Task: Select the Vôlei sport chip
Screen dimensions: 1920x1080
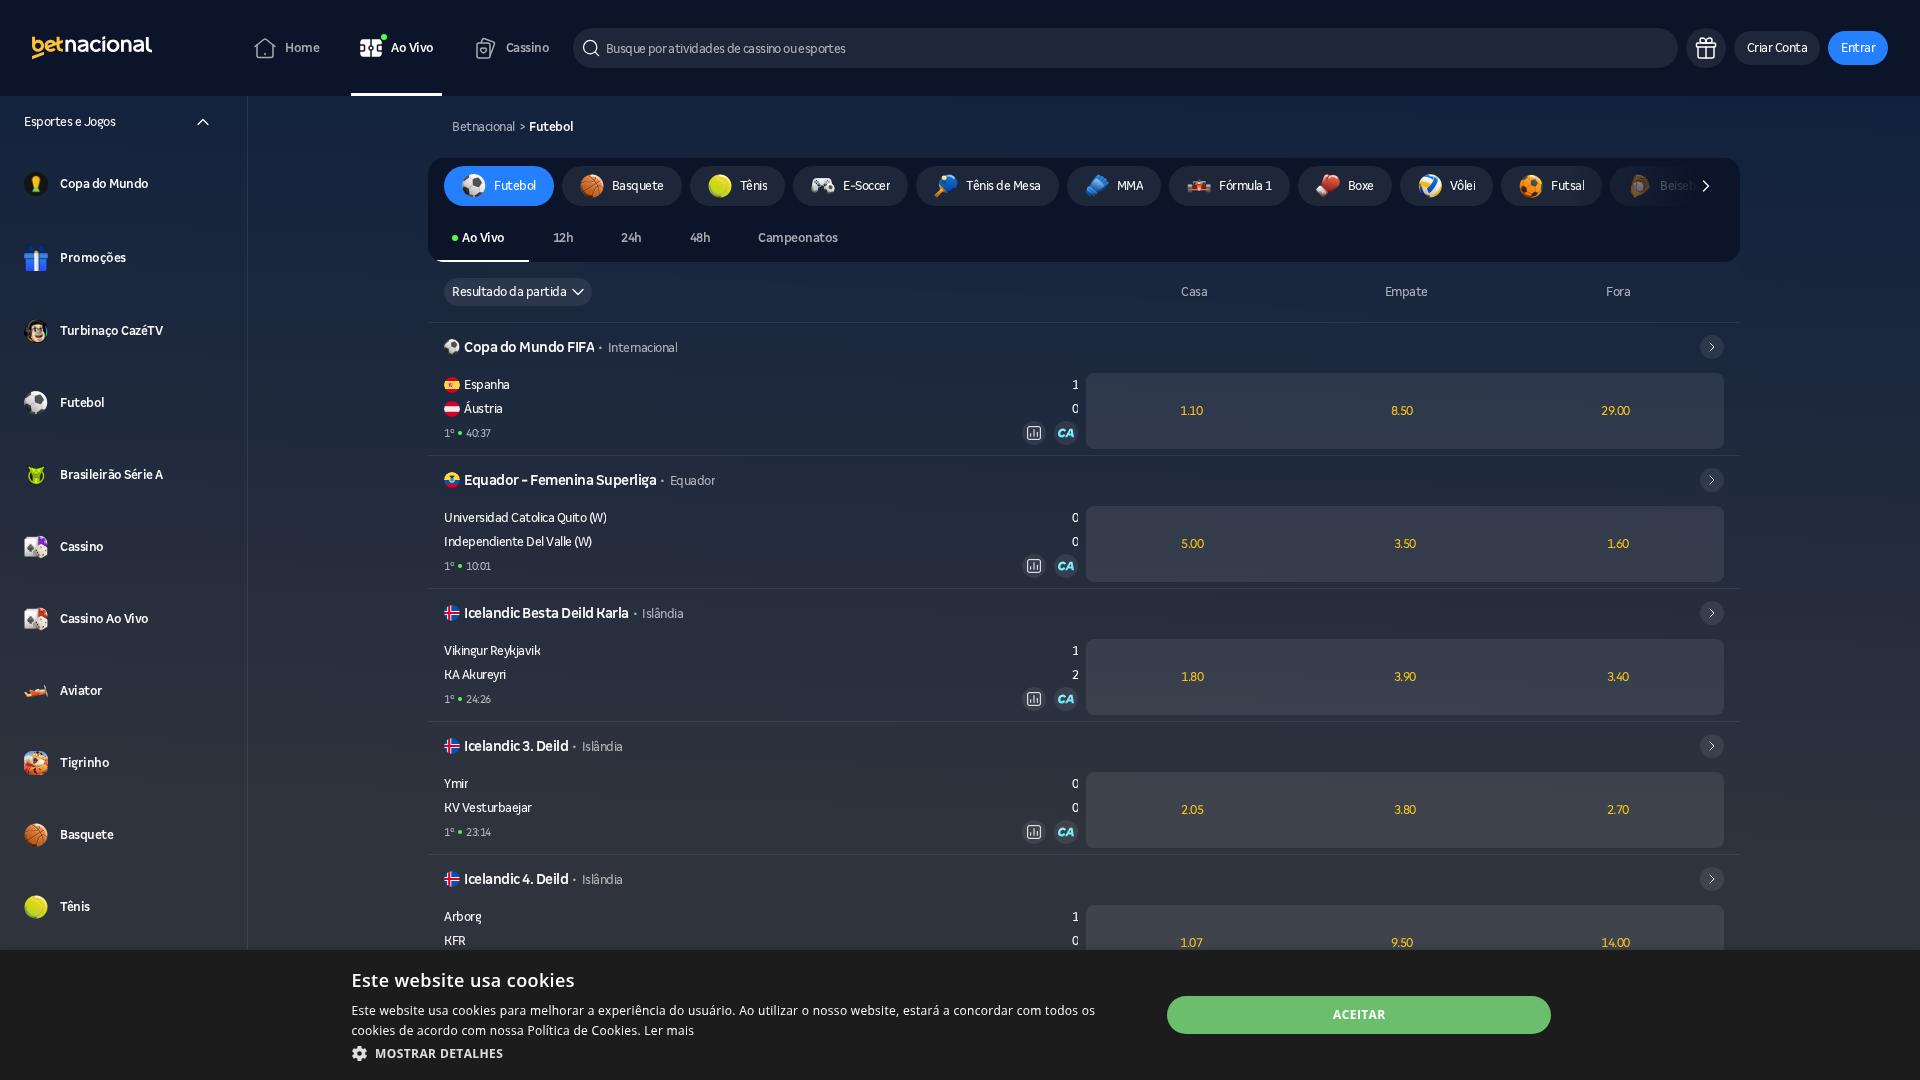Action: pyautogui.click(x=1446, y=186)
